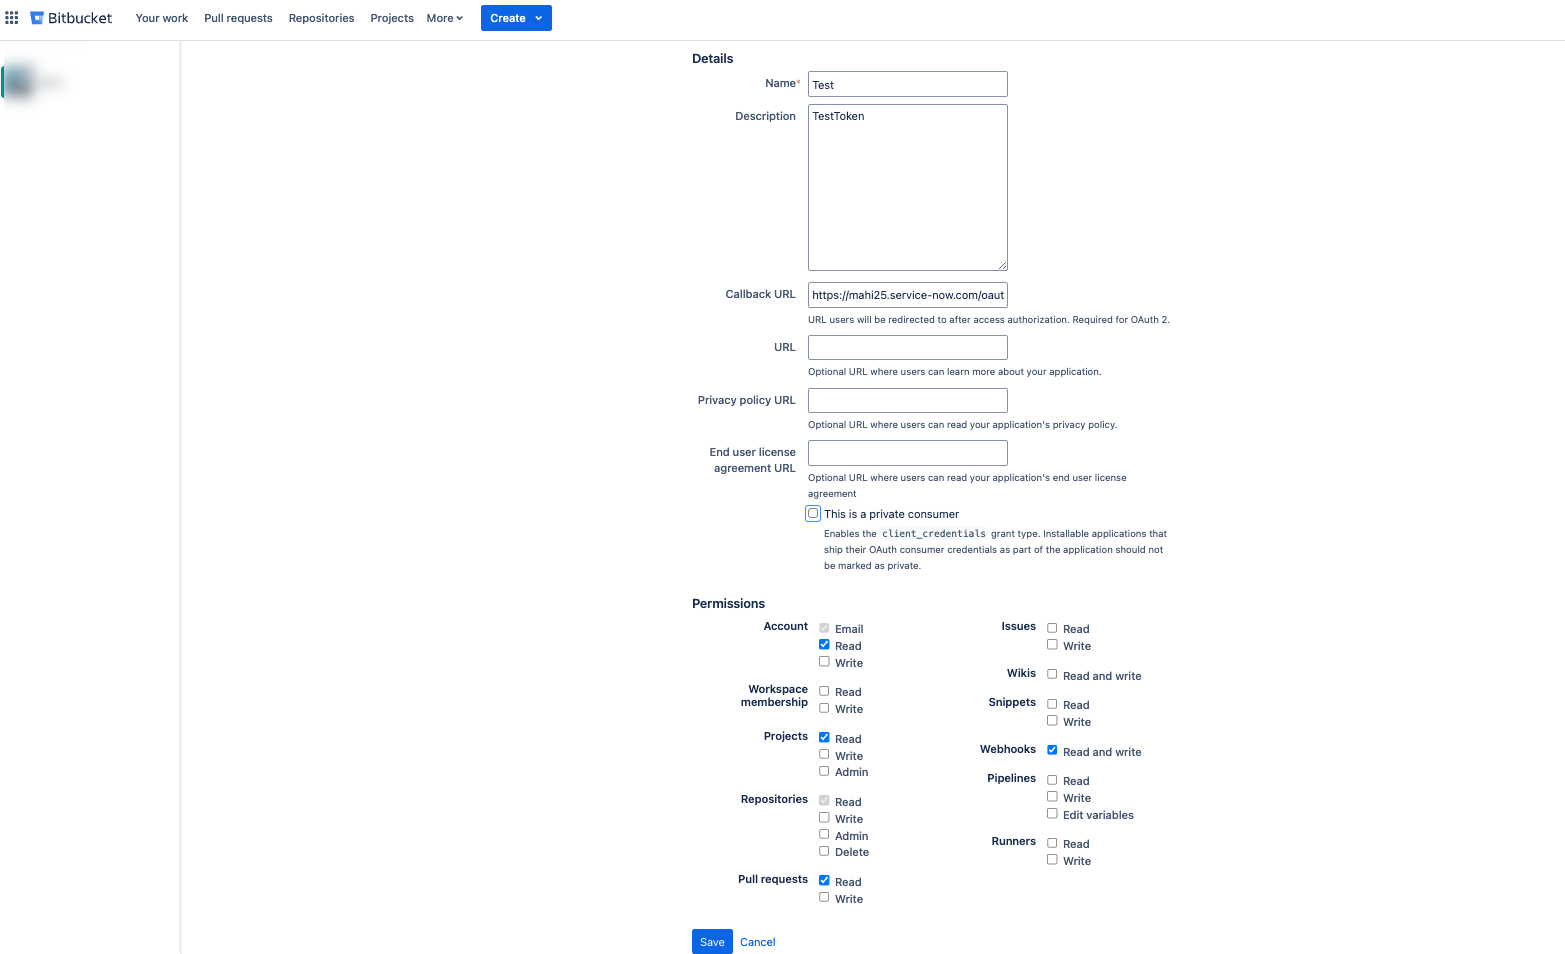
Task: Click the Callback URL field
Action: [908, 295]
